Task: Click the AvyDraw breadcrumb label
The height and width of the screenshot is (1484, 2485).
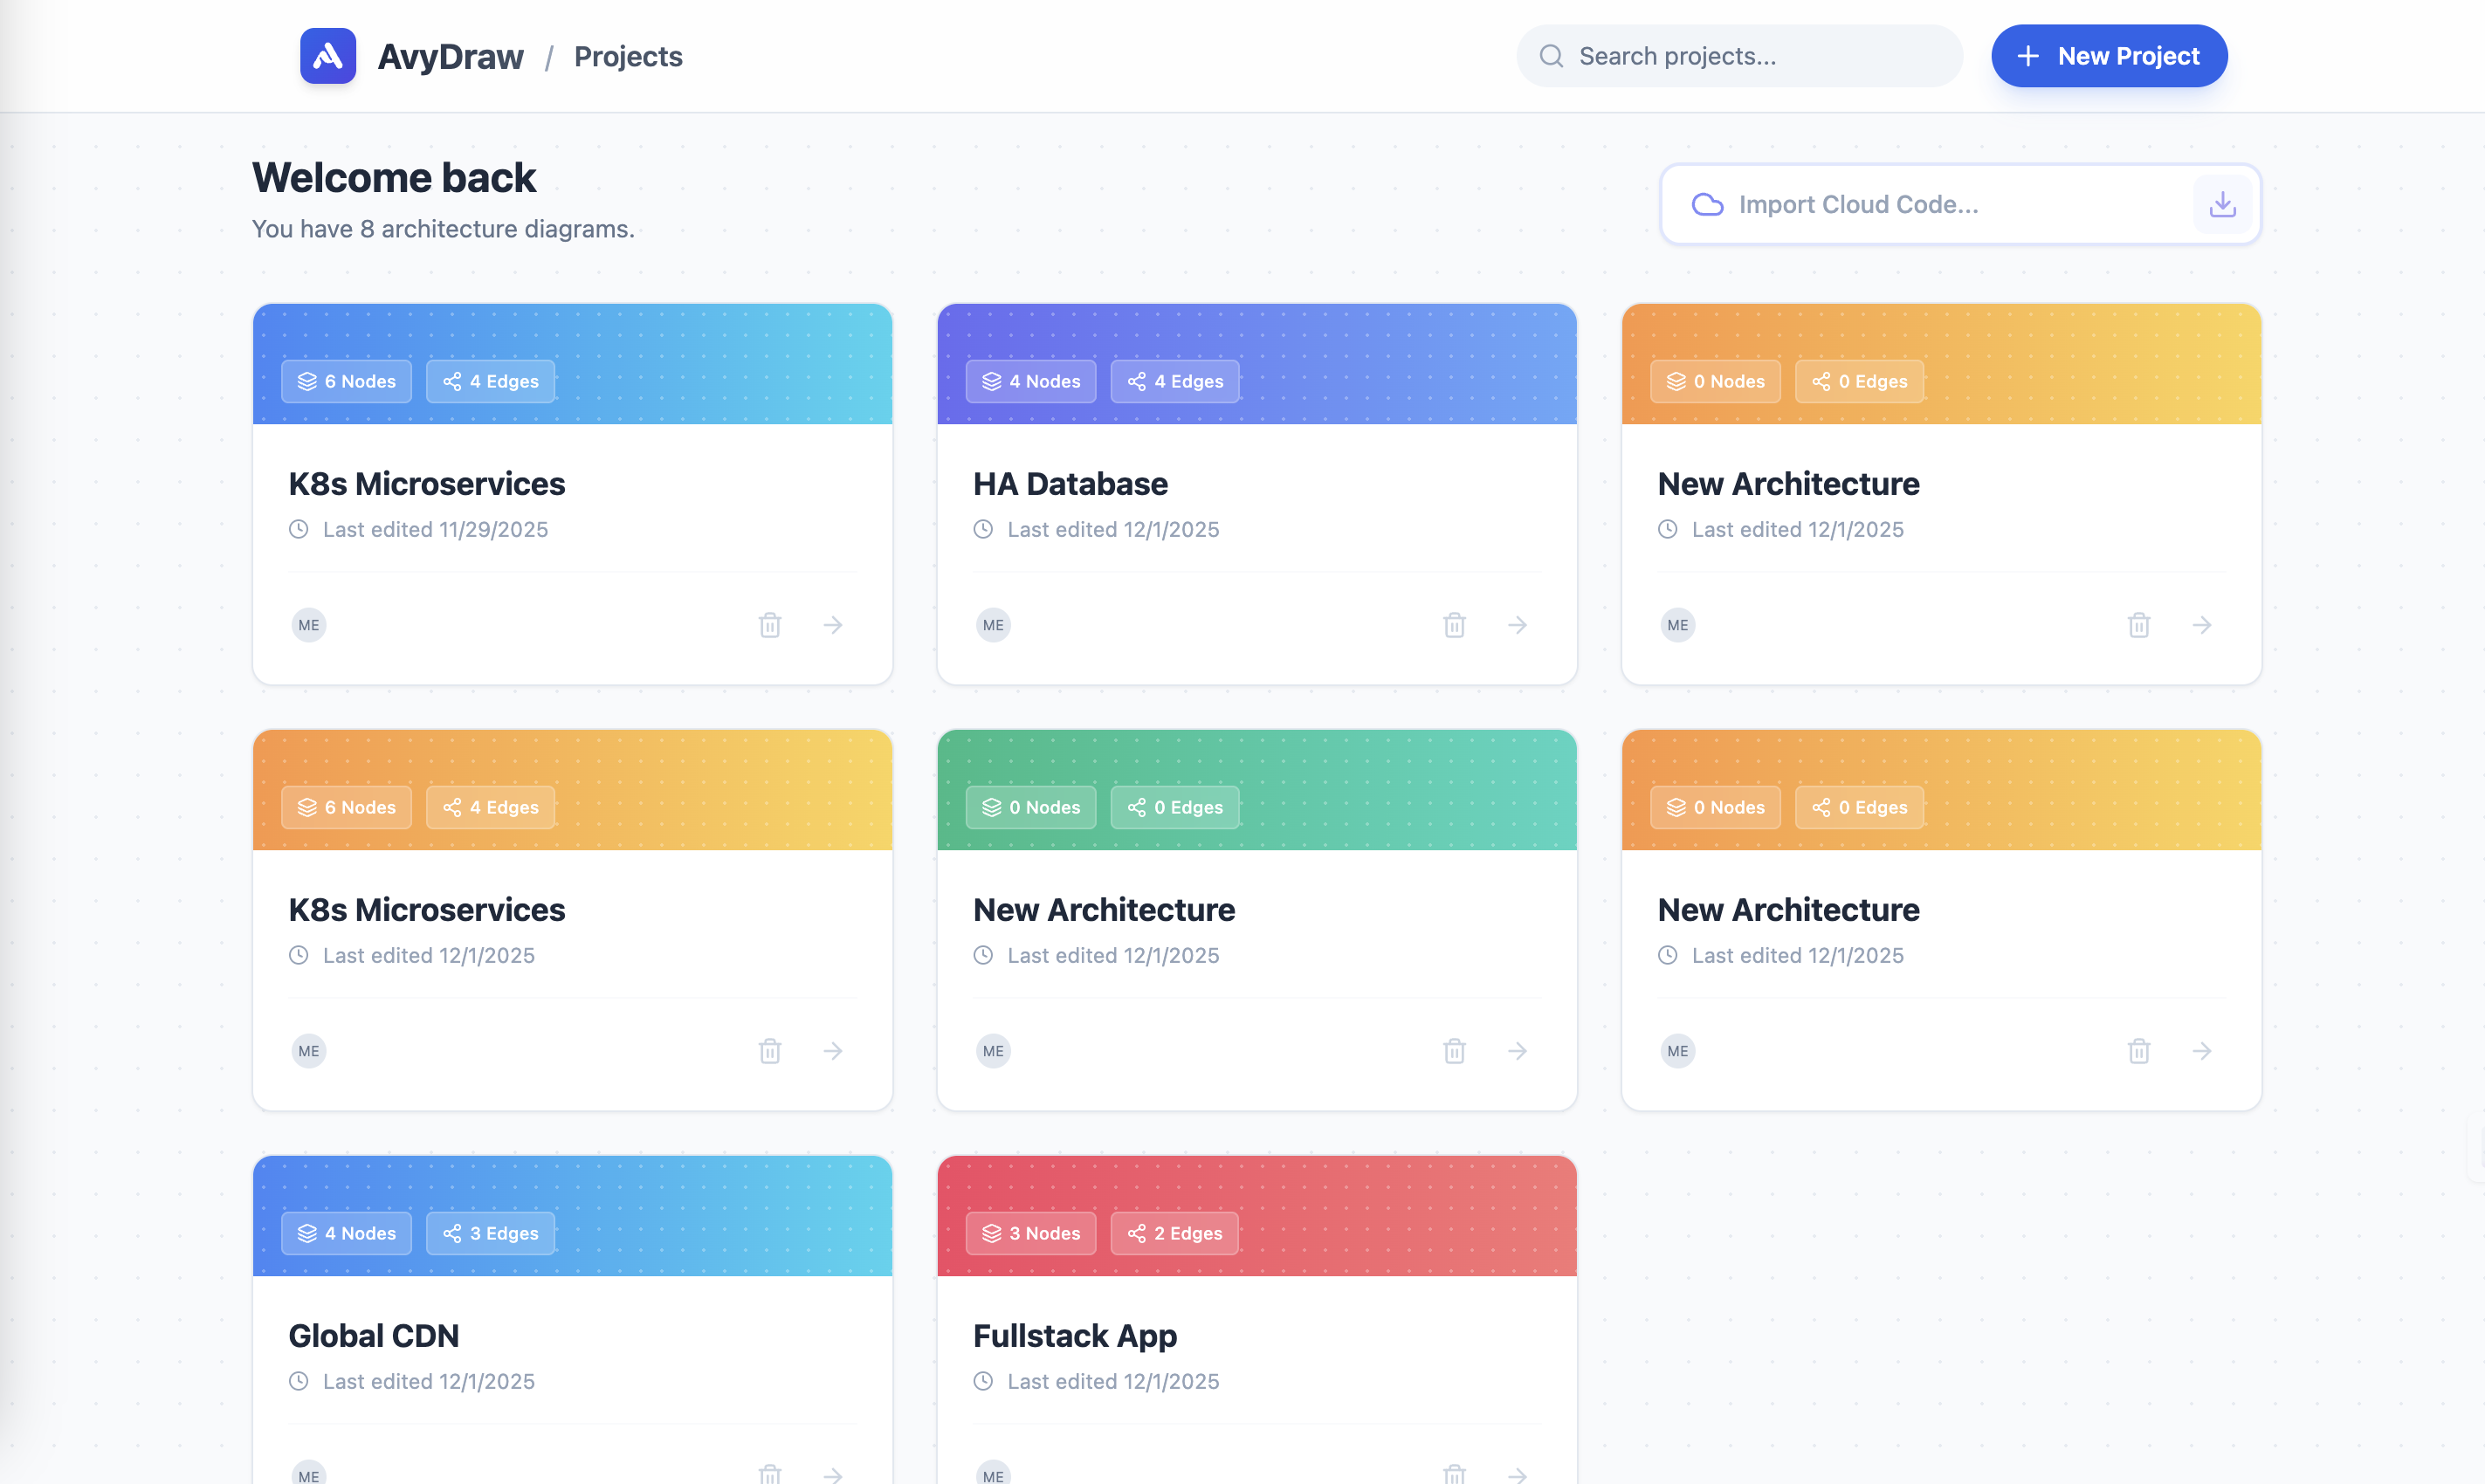Action: [x=450, y=57]
